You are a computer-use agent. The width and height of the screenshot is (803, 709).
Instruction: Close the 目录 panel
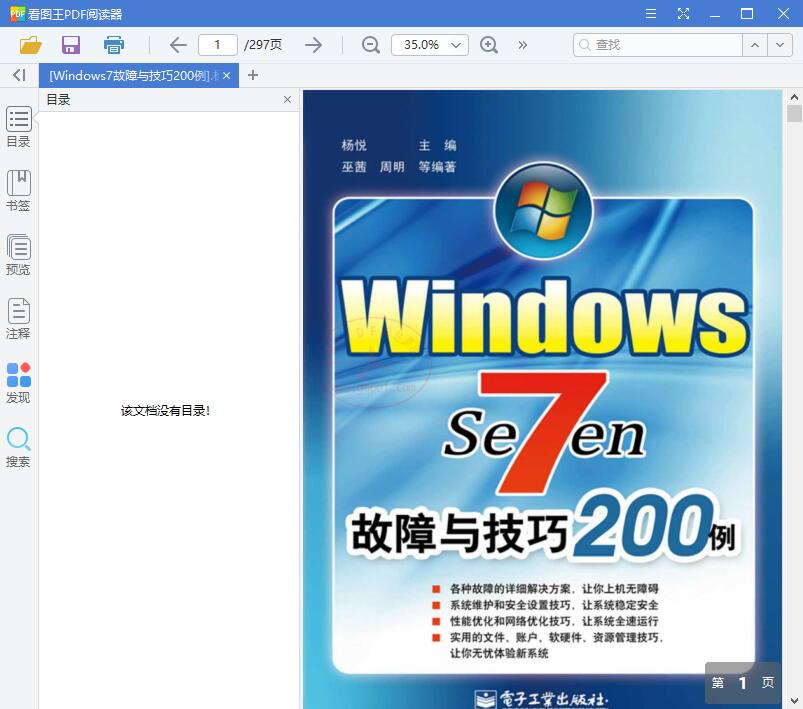[287, 99]
